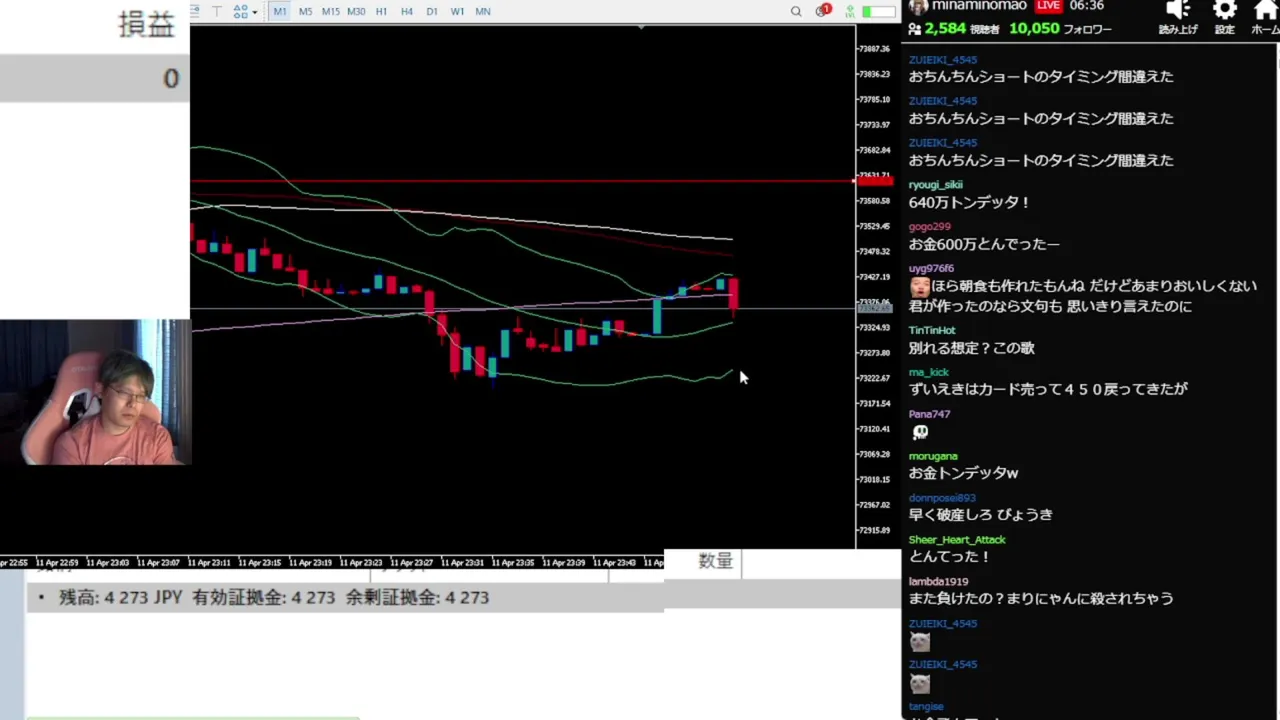Switch chart to M15 timeframe
Viewport: 1280px width, 720px height.
click(x=330, y=11)
